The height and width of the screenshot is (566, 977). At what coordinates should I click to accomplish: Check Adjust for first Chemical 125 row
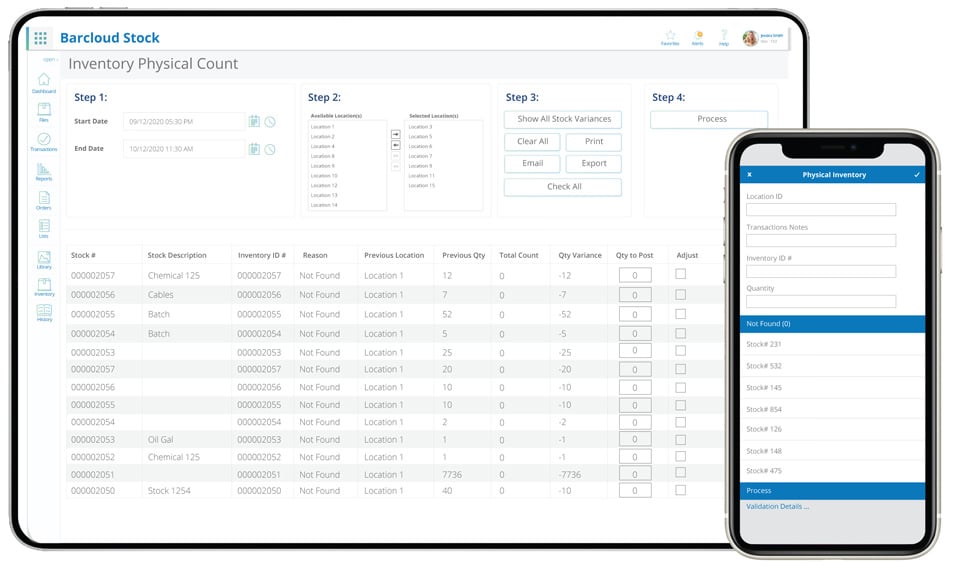[680, 274]
